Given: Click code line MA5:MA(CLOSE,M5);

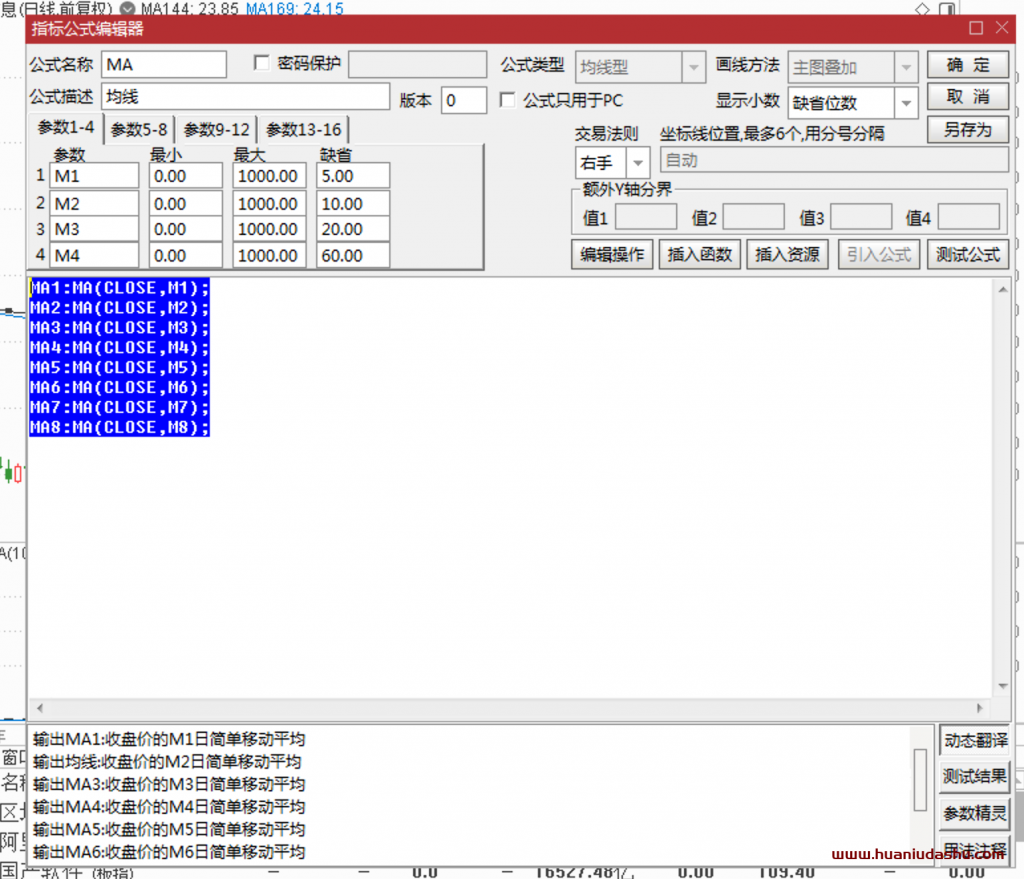Looking at the screenshot, I should tap(120, 368).
